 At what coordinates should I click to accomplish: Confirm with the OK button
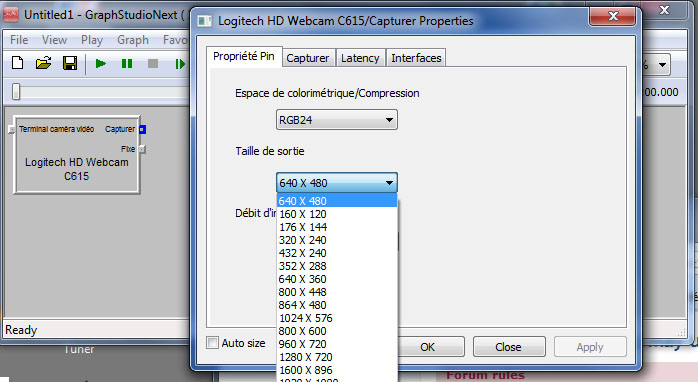coord(427,347)
